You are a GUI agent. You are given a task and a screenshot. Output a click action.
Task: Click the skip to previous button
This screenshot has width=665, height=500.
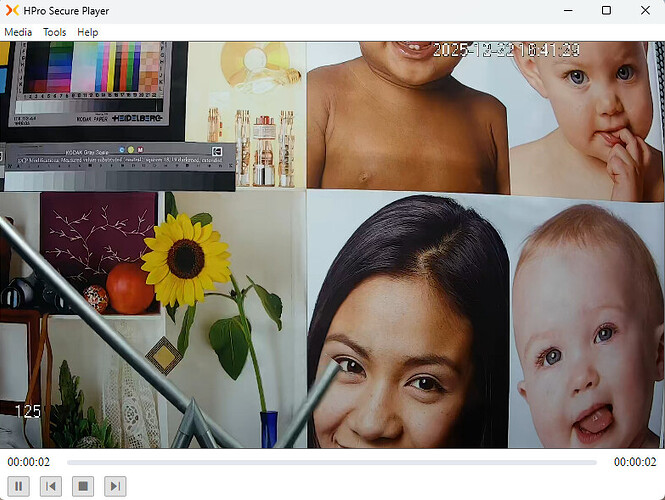[x=52, y=486]
